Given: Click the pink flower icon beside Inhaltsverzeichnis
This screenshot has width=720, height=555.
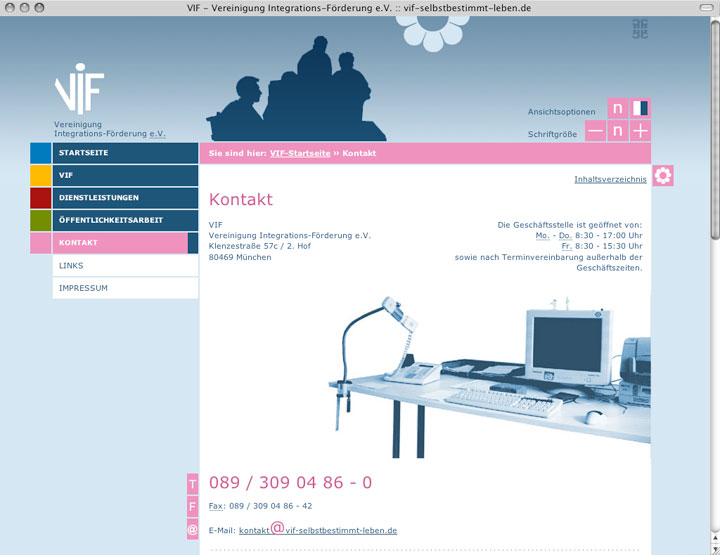Looking at the screenshot, I should tap(662, 176).
